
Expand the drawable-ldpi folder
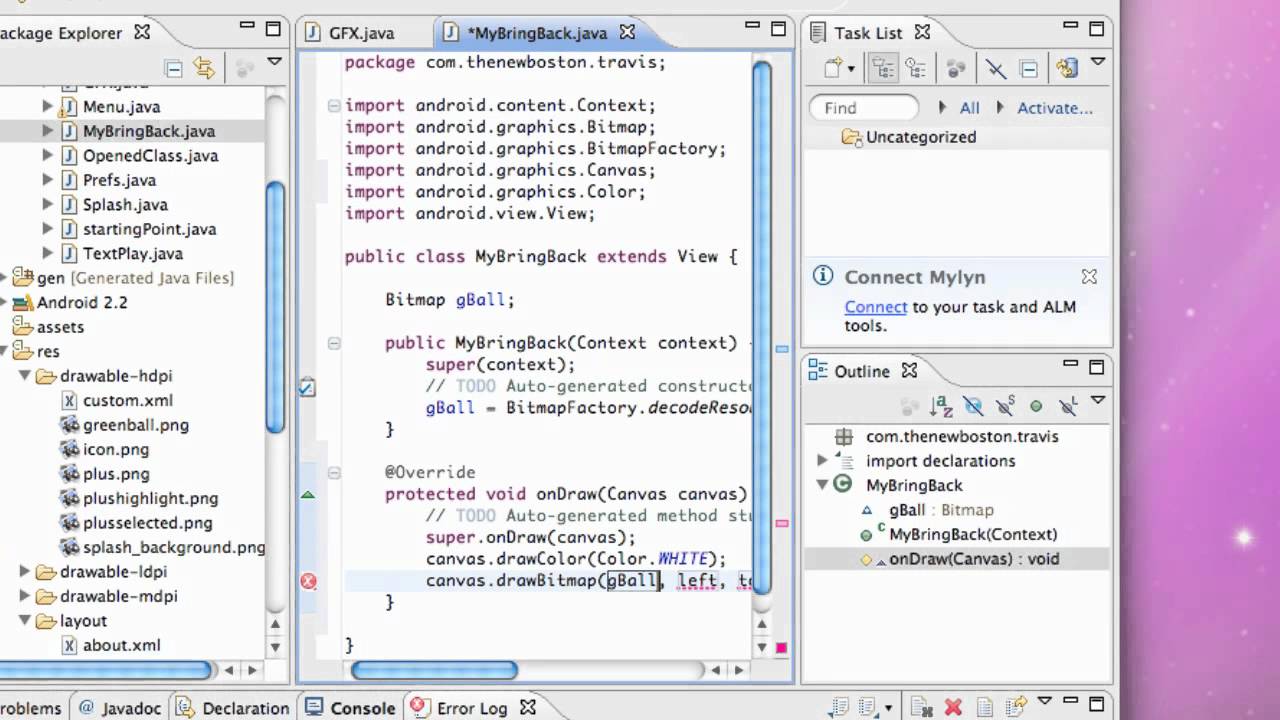pos(25,572)
